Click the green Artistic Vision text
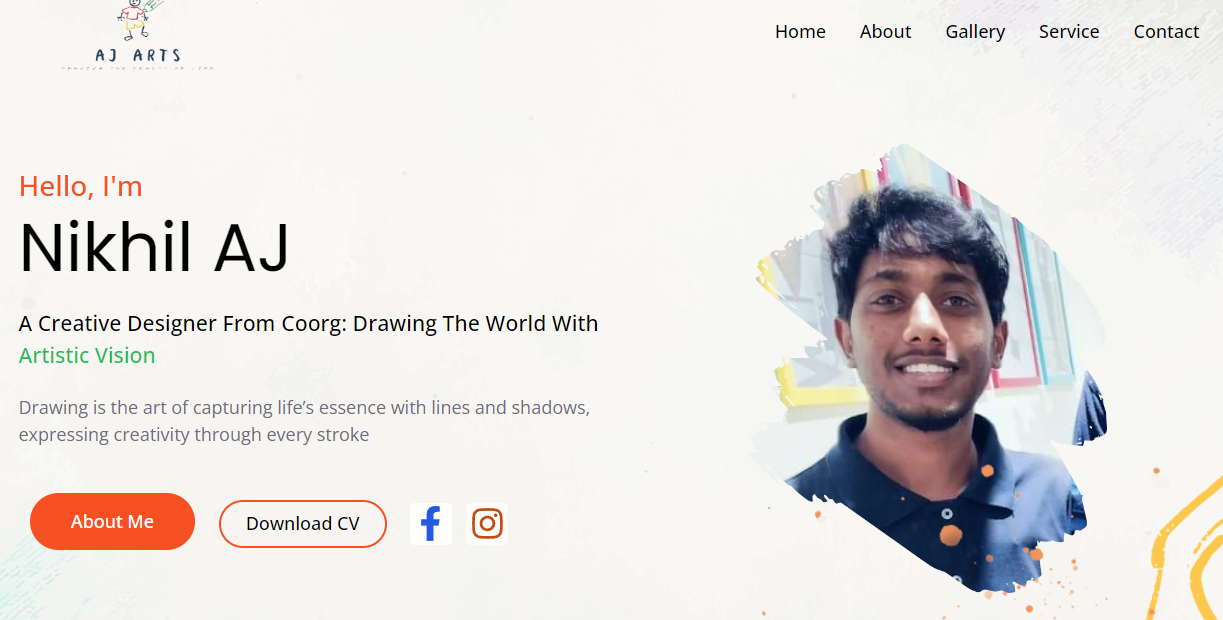1223x620 pixels. (87, 355)
